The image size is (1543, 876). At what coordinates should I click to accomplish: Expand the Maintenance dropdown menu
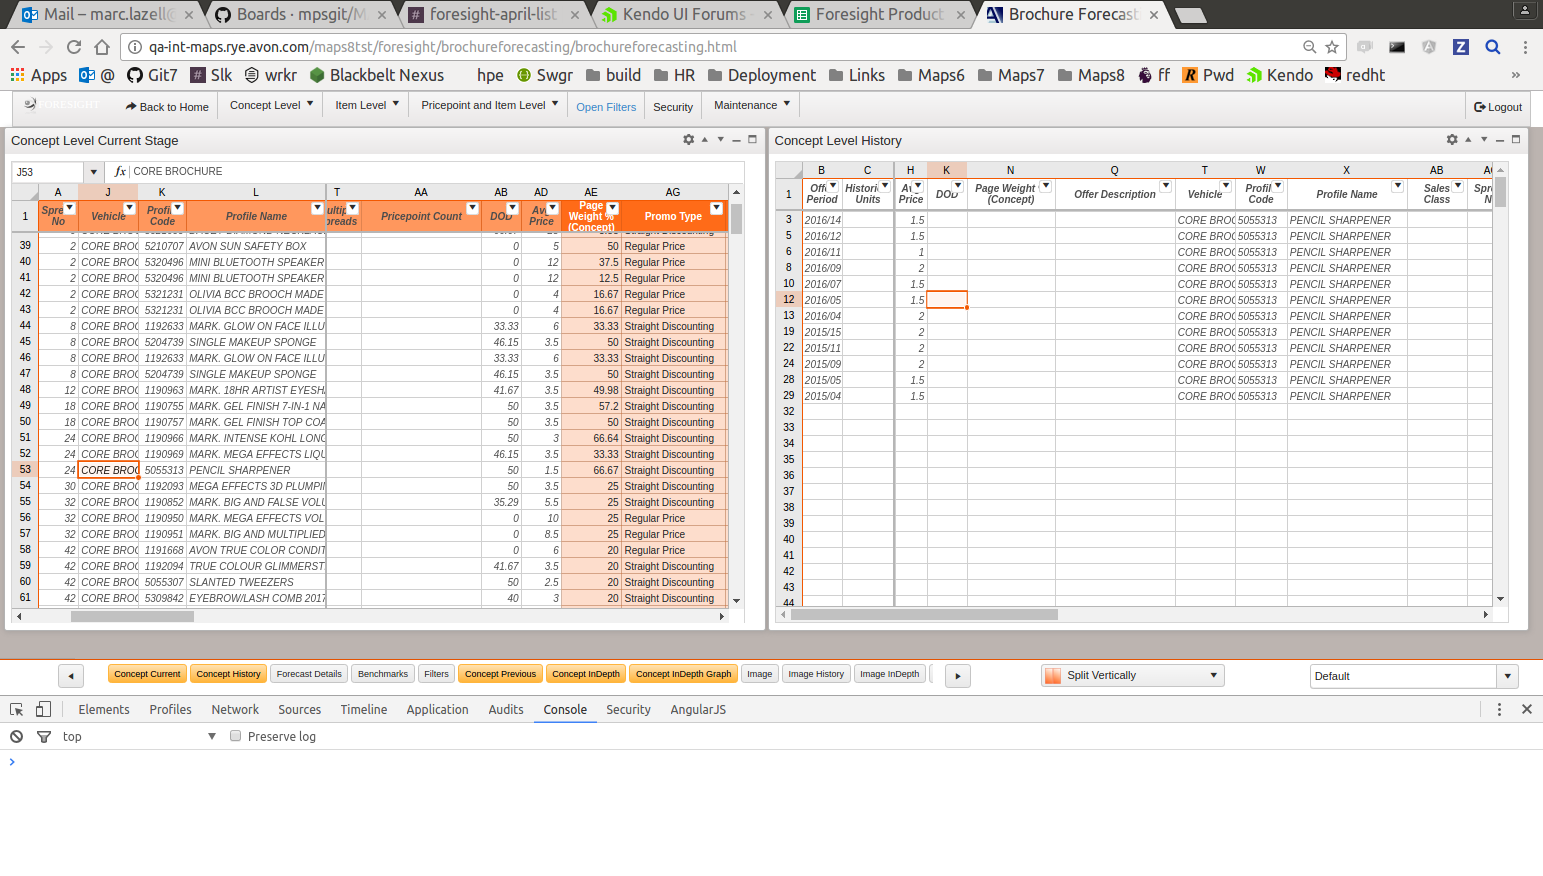click(752, 105)
